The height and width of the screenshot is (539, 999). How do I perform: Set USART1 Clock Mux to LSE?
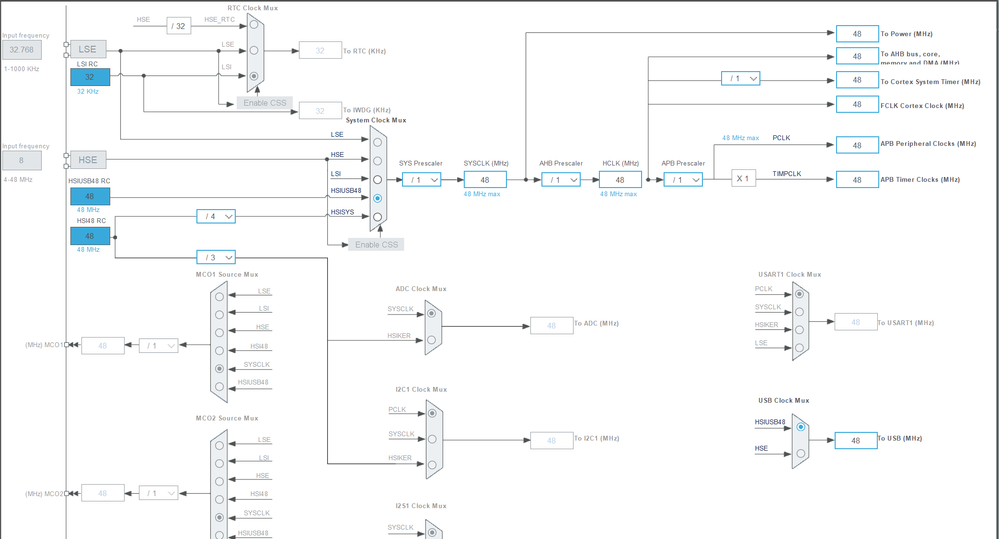pos(799,347)
